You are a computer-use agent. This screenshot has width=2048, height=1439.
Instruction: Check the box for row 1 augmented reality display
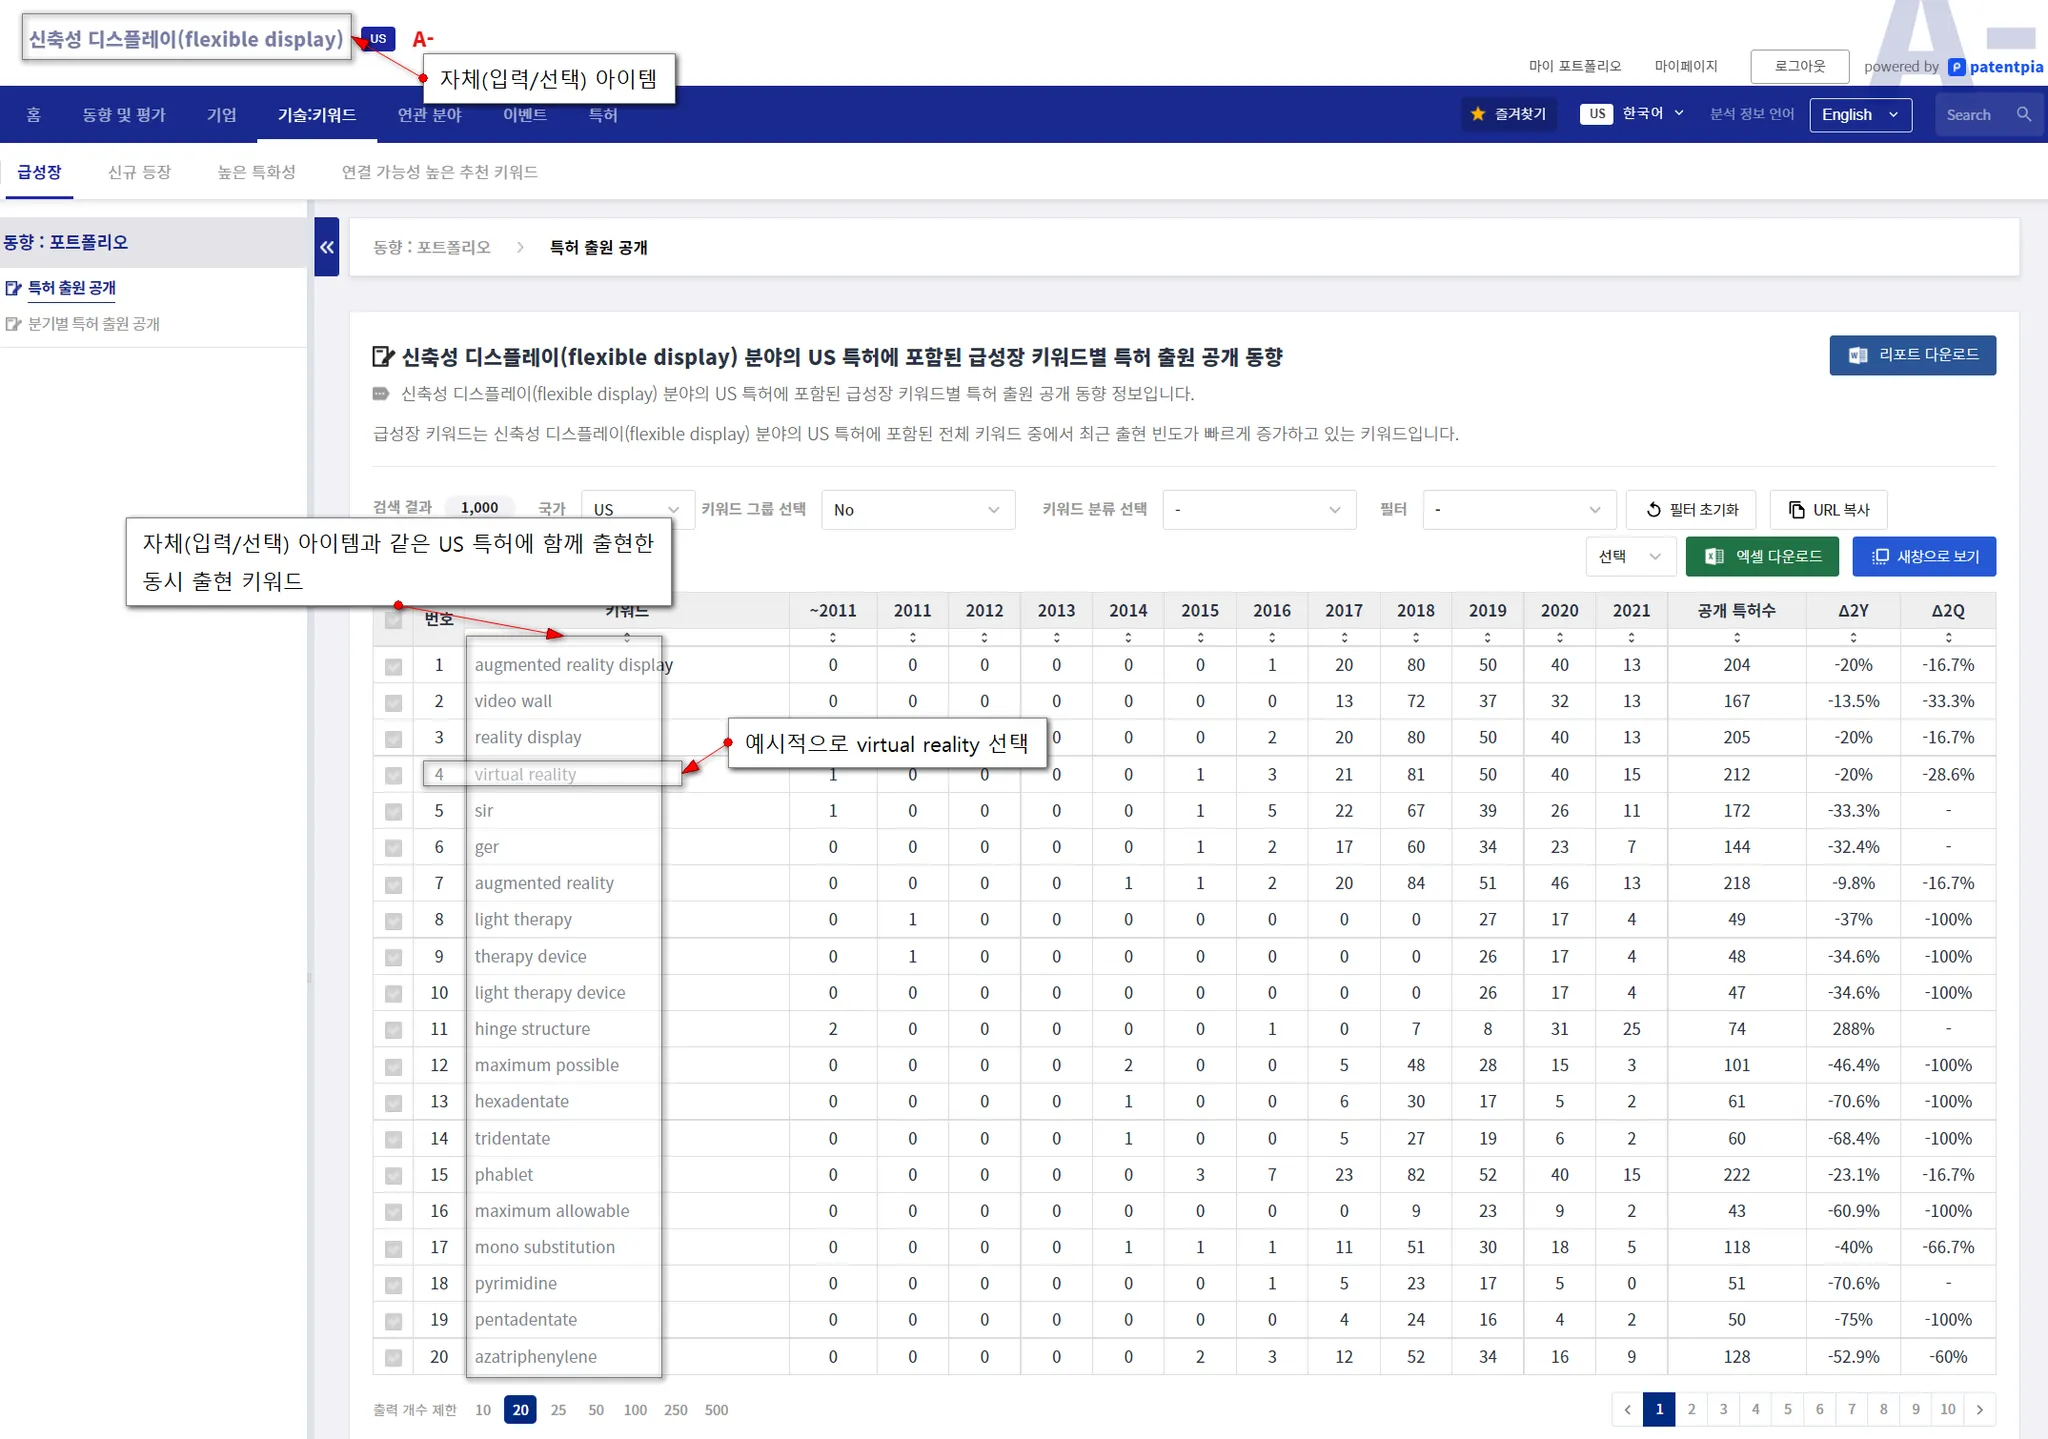[393, 666]
